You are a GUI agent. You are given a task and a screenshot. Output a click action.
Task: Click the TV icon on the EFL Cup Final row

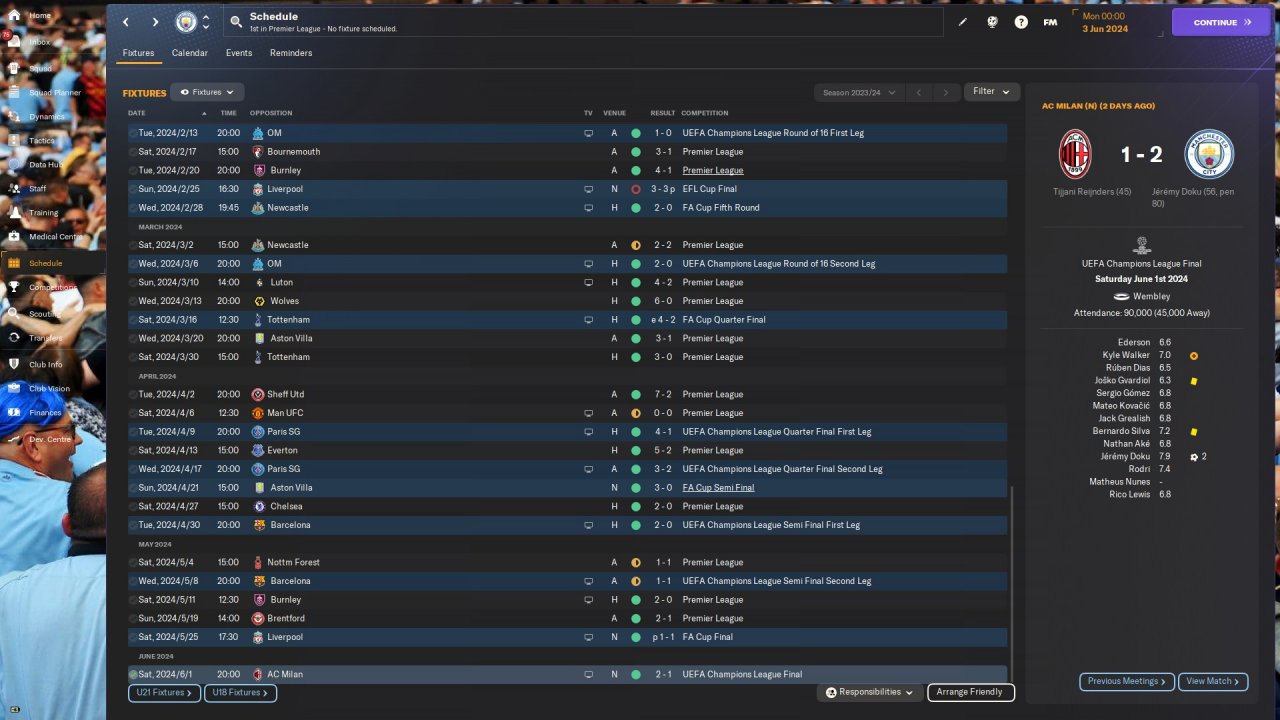[x=589, y=189]
